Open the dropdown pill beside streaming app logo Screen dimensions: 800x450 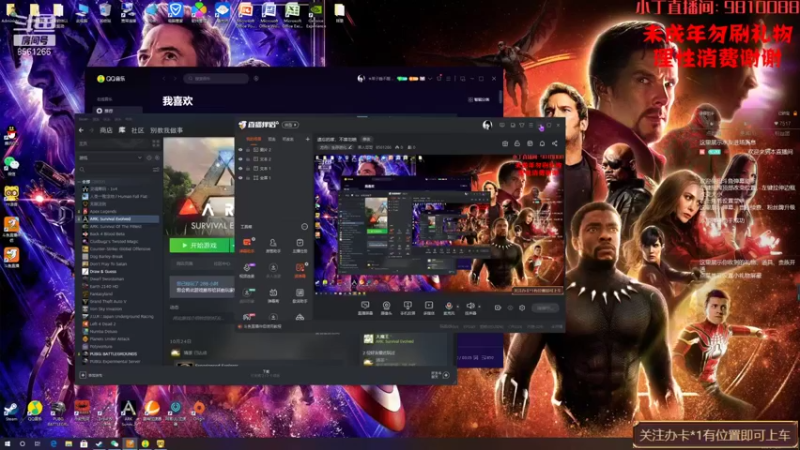290,125
